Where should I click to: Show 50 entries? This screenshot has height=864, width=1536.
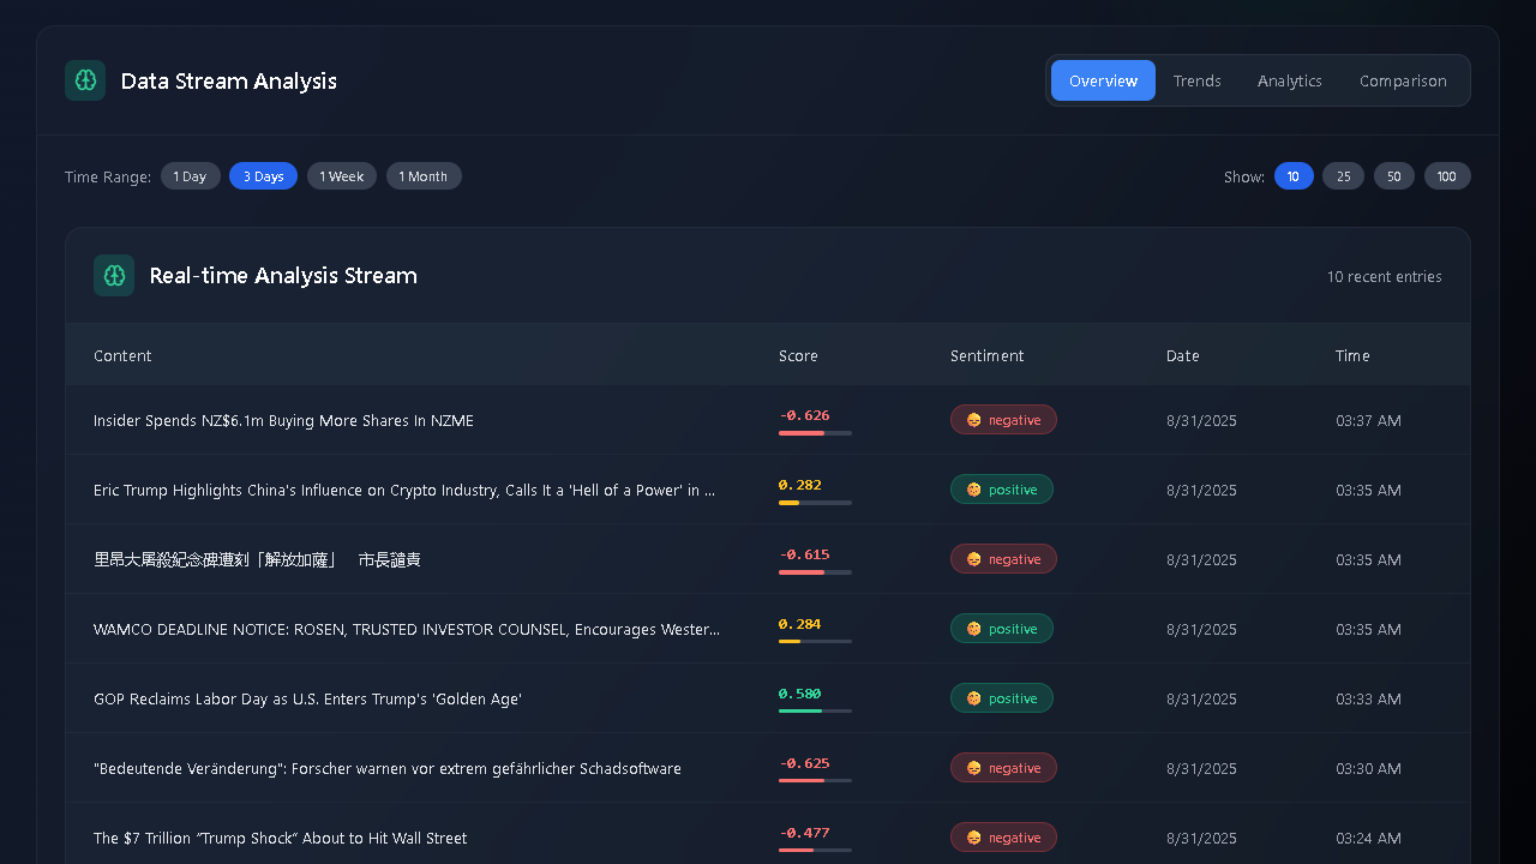click(x=1394, y=176)
